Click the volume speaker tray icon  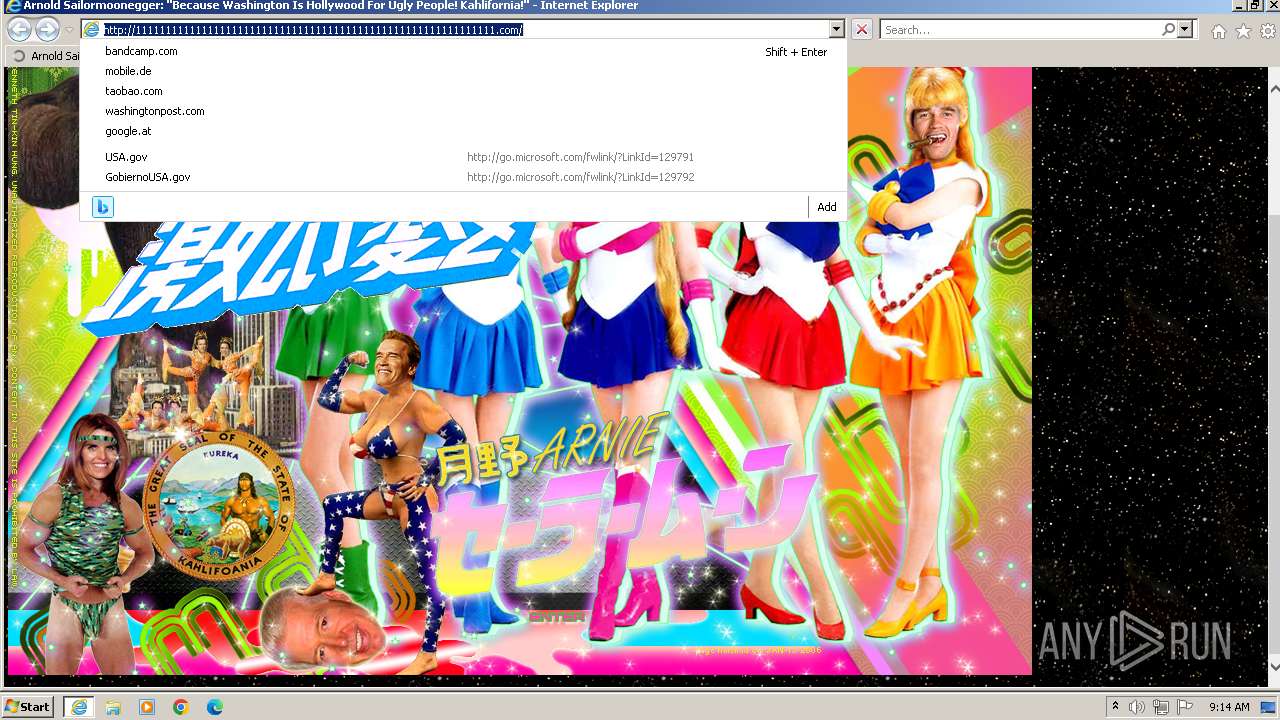coord(1137,707)
